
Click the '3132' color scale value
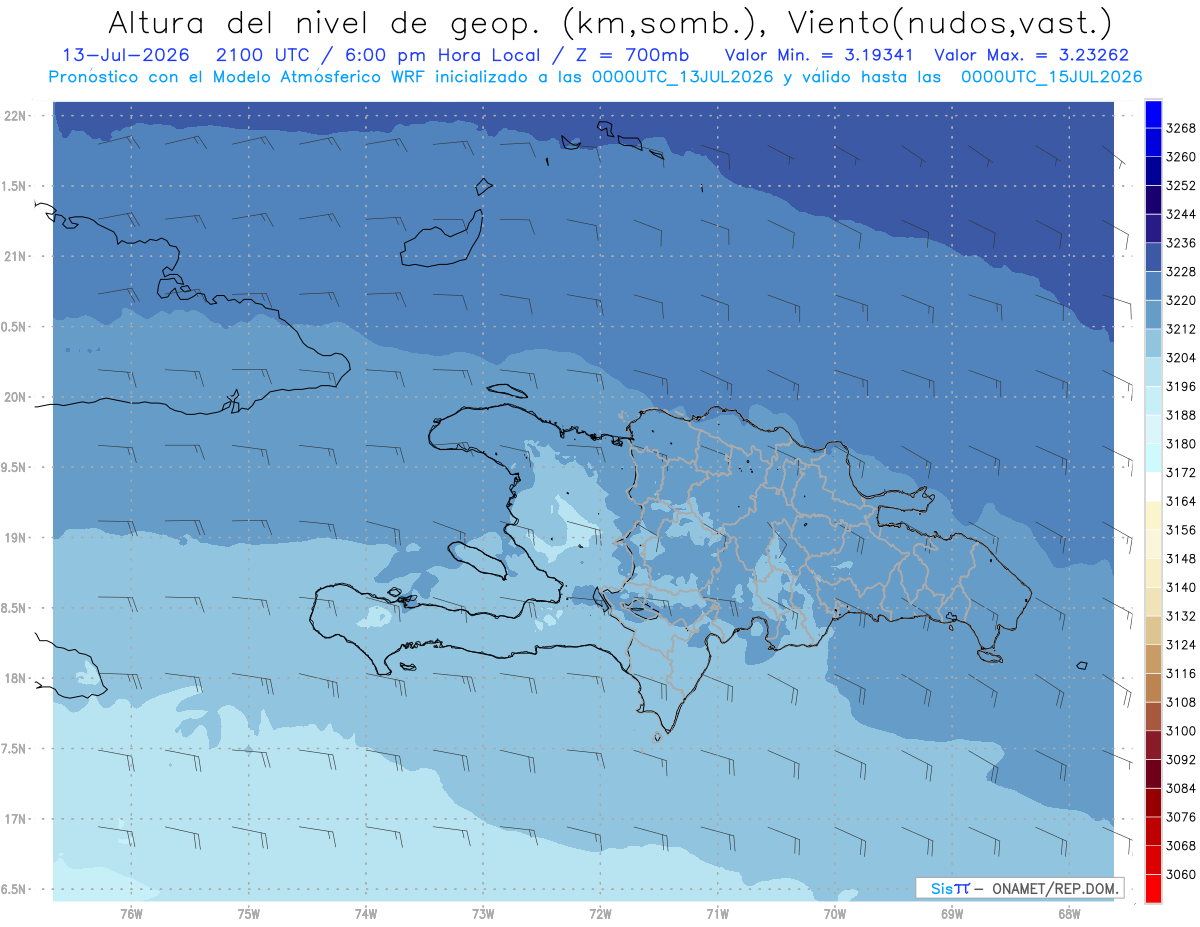1180,616
